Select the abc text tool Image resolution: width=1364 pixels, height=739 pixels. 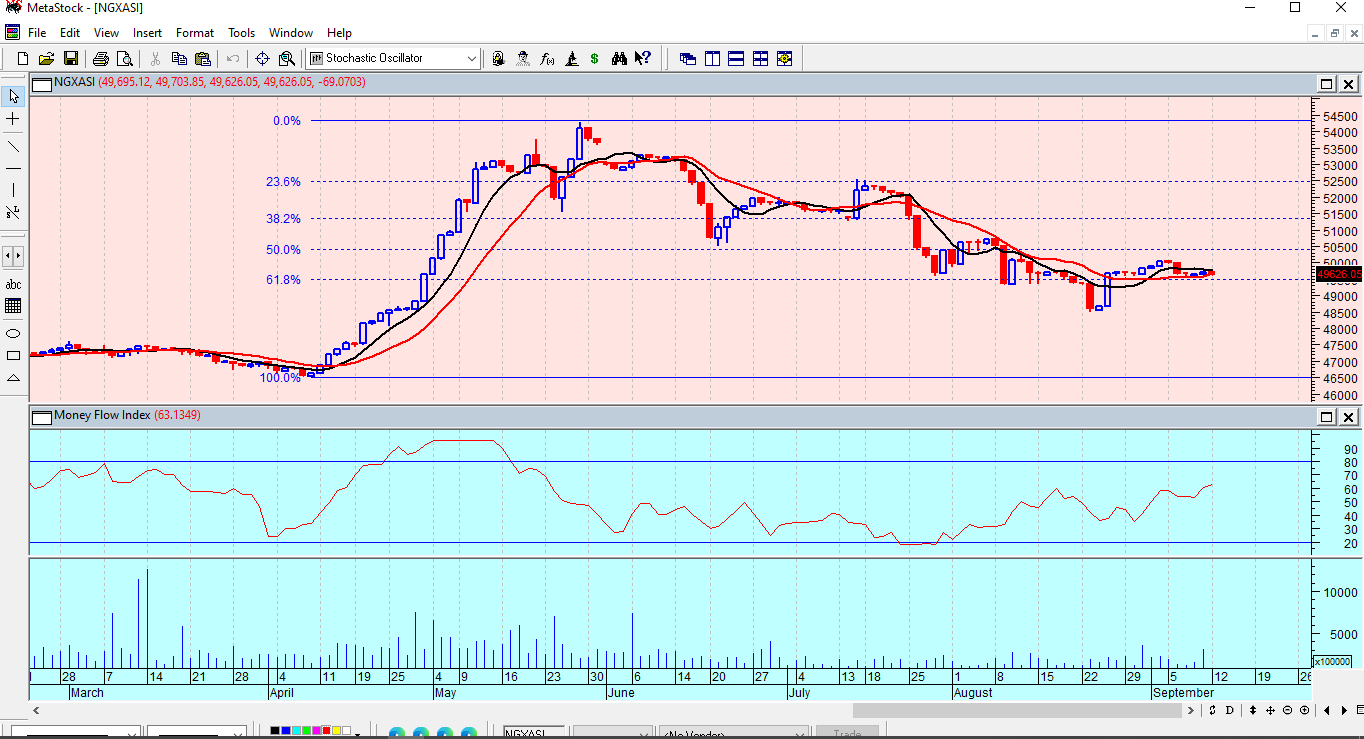click(13, 284)
